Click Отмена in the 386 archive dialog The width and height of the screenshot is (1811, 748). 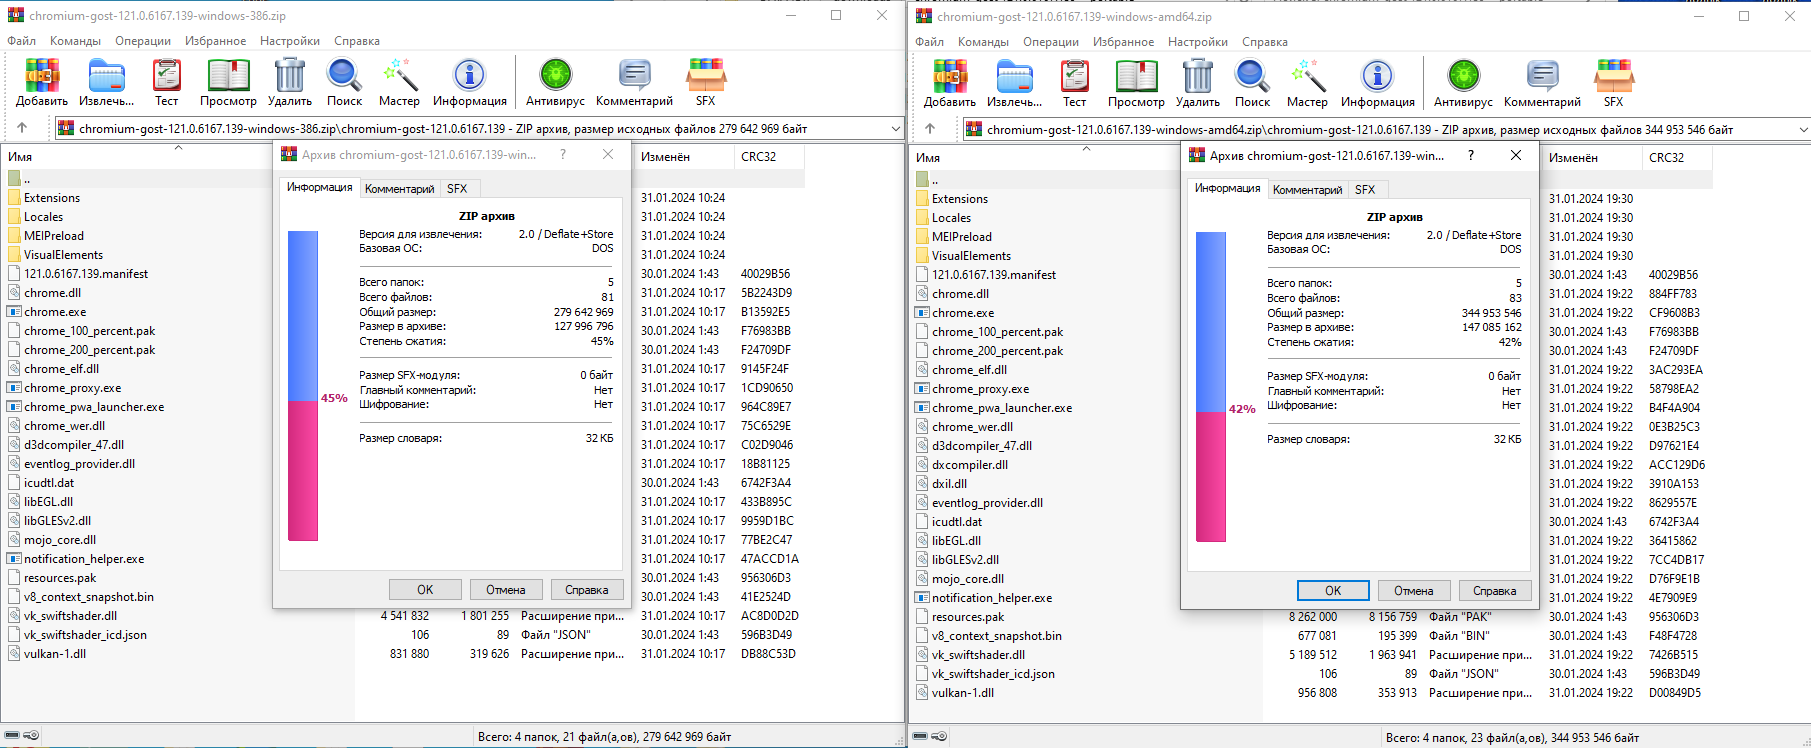click(x=506, y=590)
